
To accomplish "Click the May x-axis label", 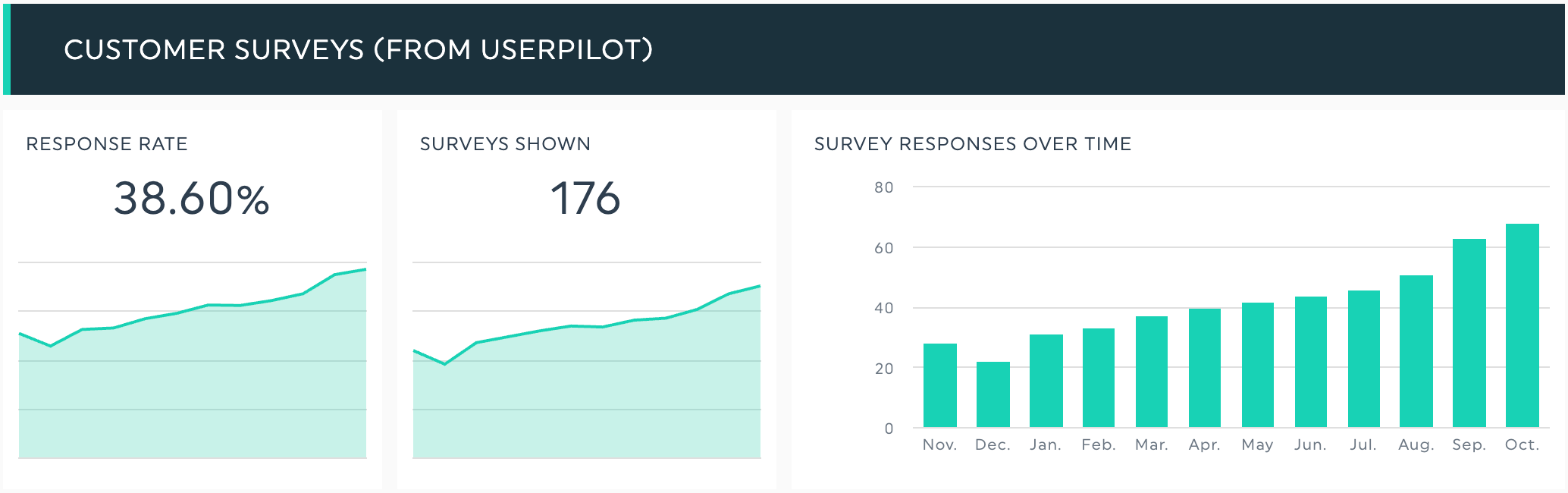I will point(1258,446).
